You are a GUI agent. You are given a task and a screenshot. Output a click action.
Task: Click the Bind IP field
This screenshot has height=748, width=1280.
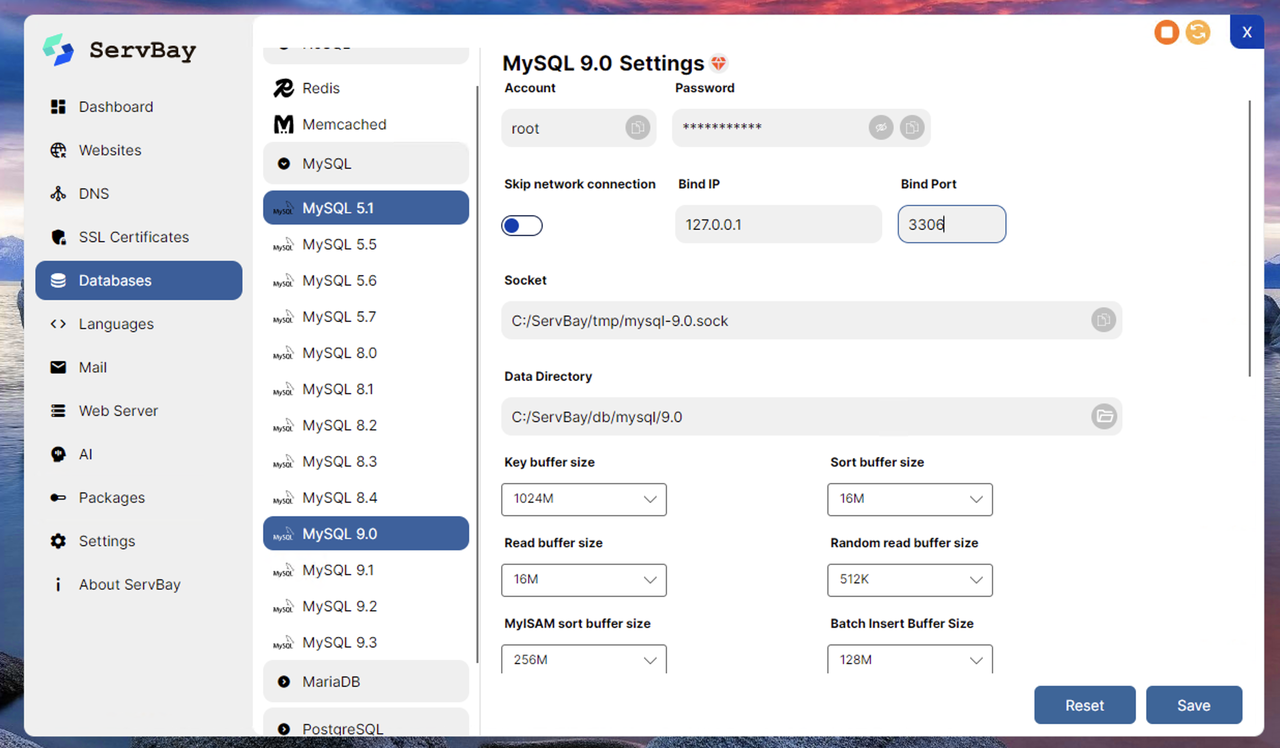(778, 224)
